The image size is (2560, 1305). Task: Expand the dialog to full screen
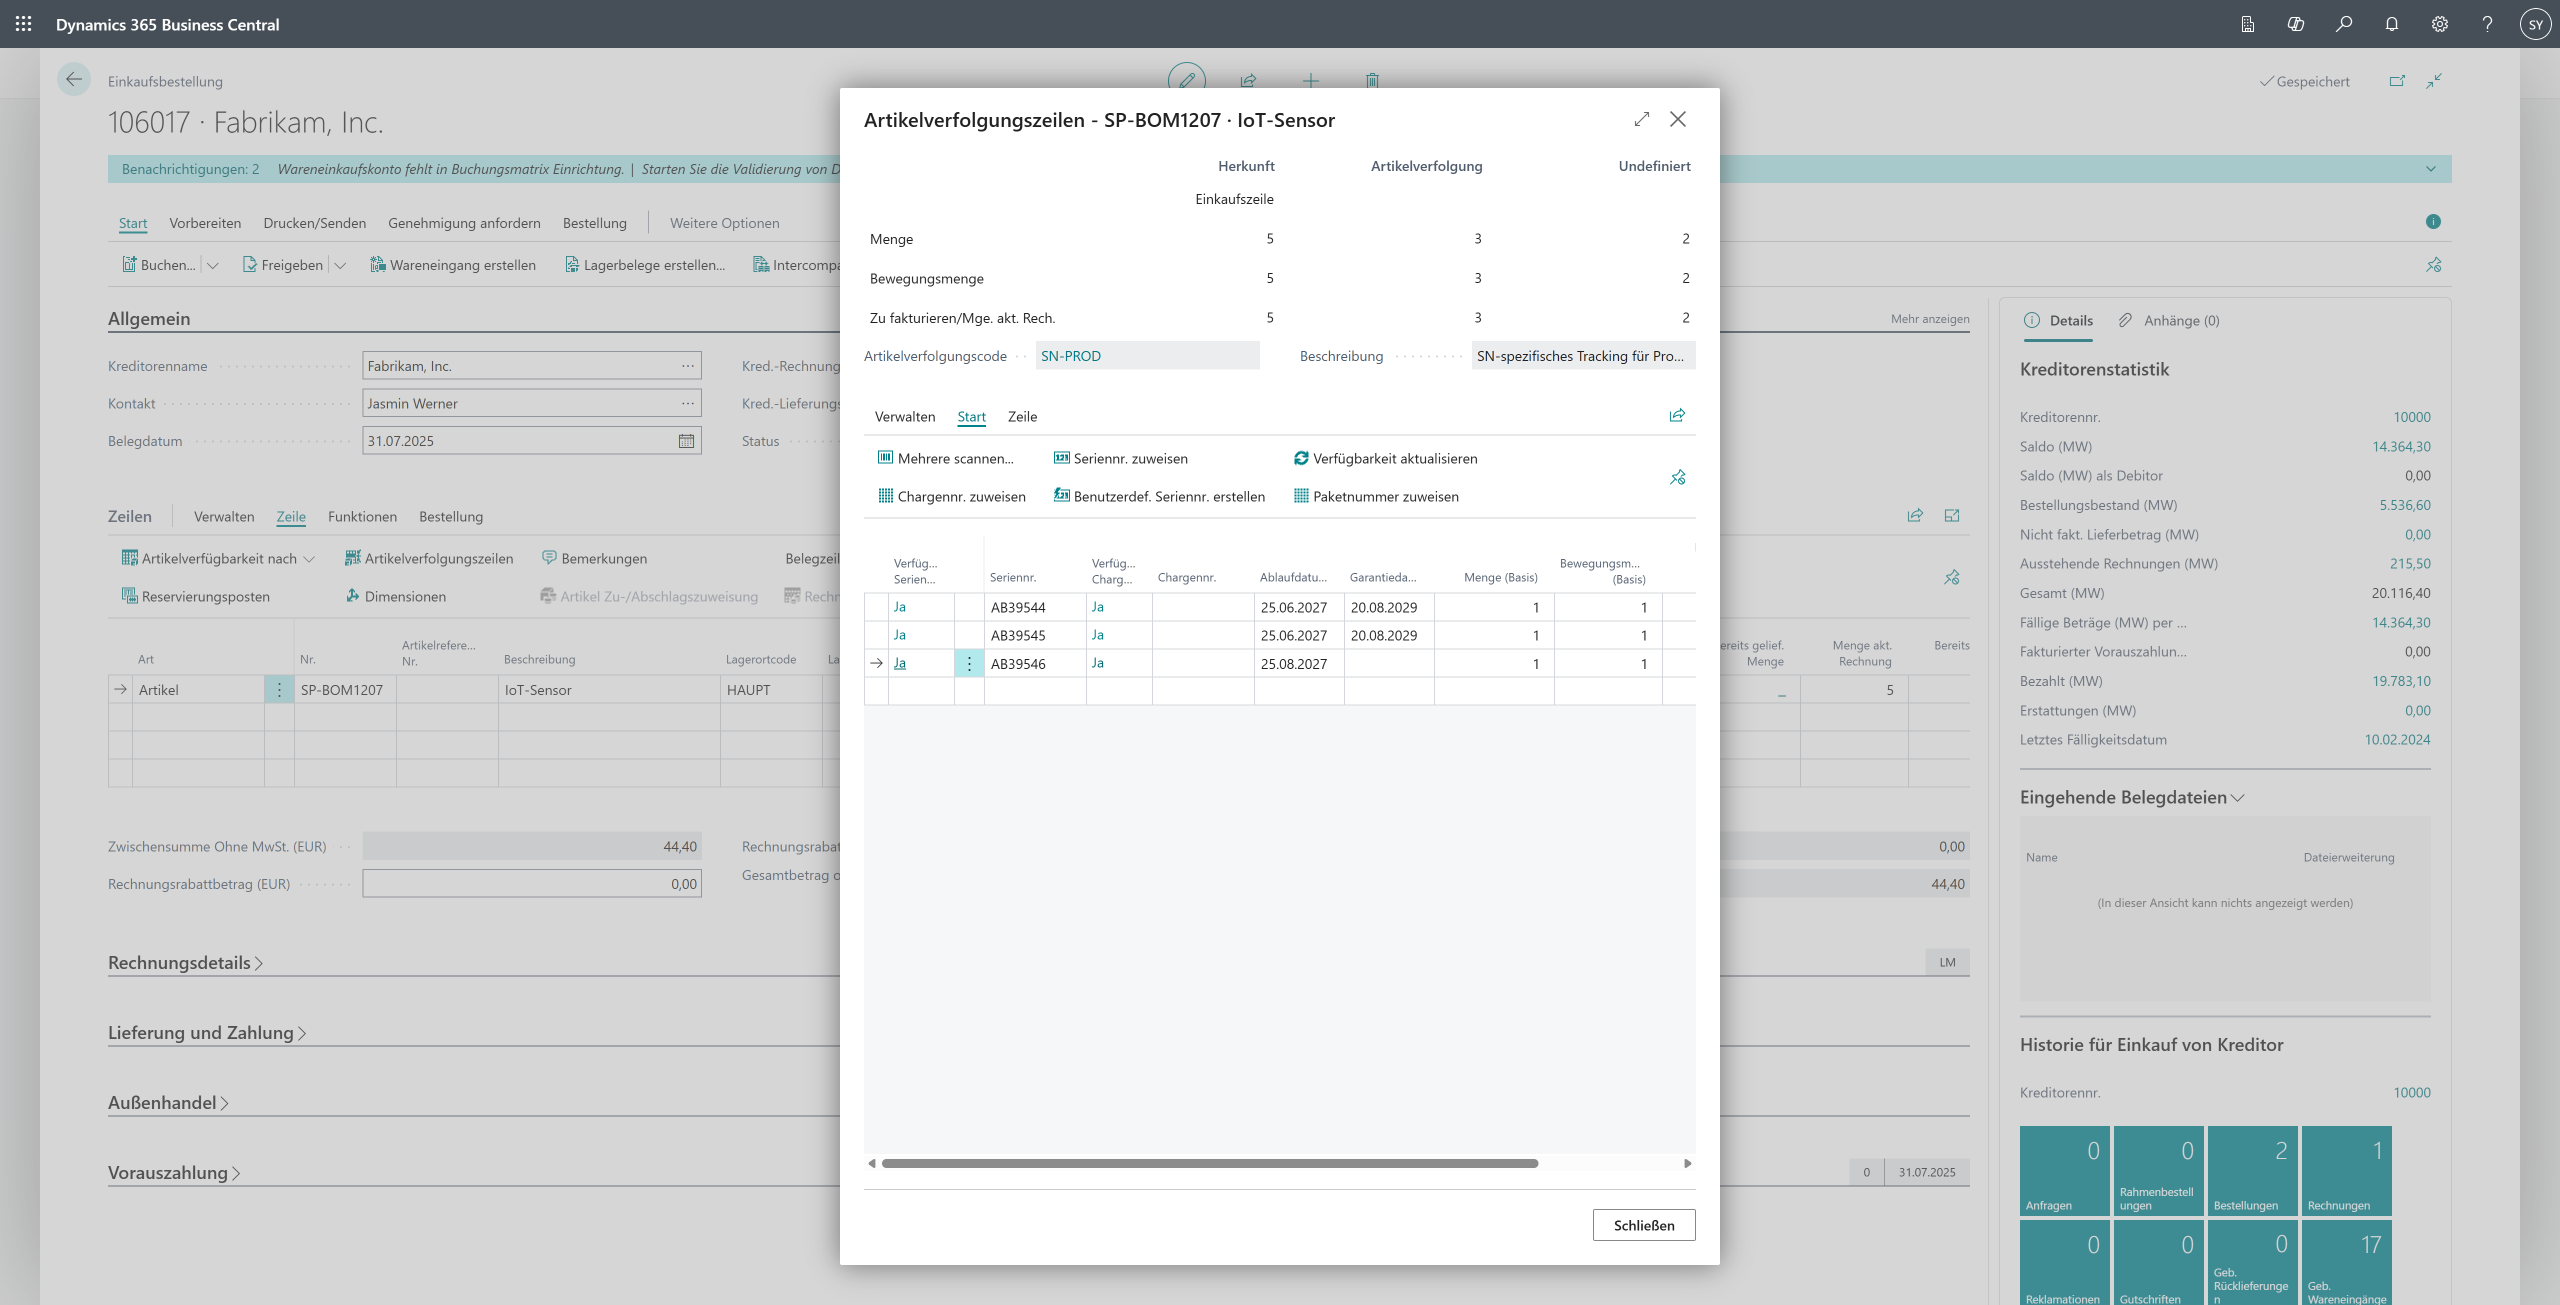pos(1642,119)
